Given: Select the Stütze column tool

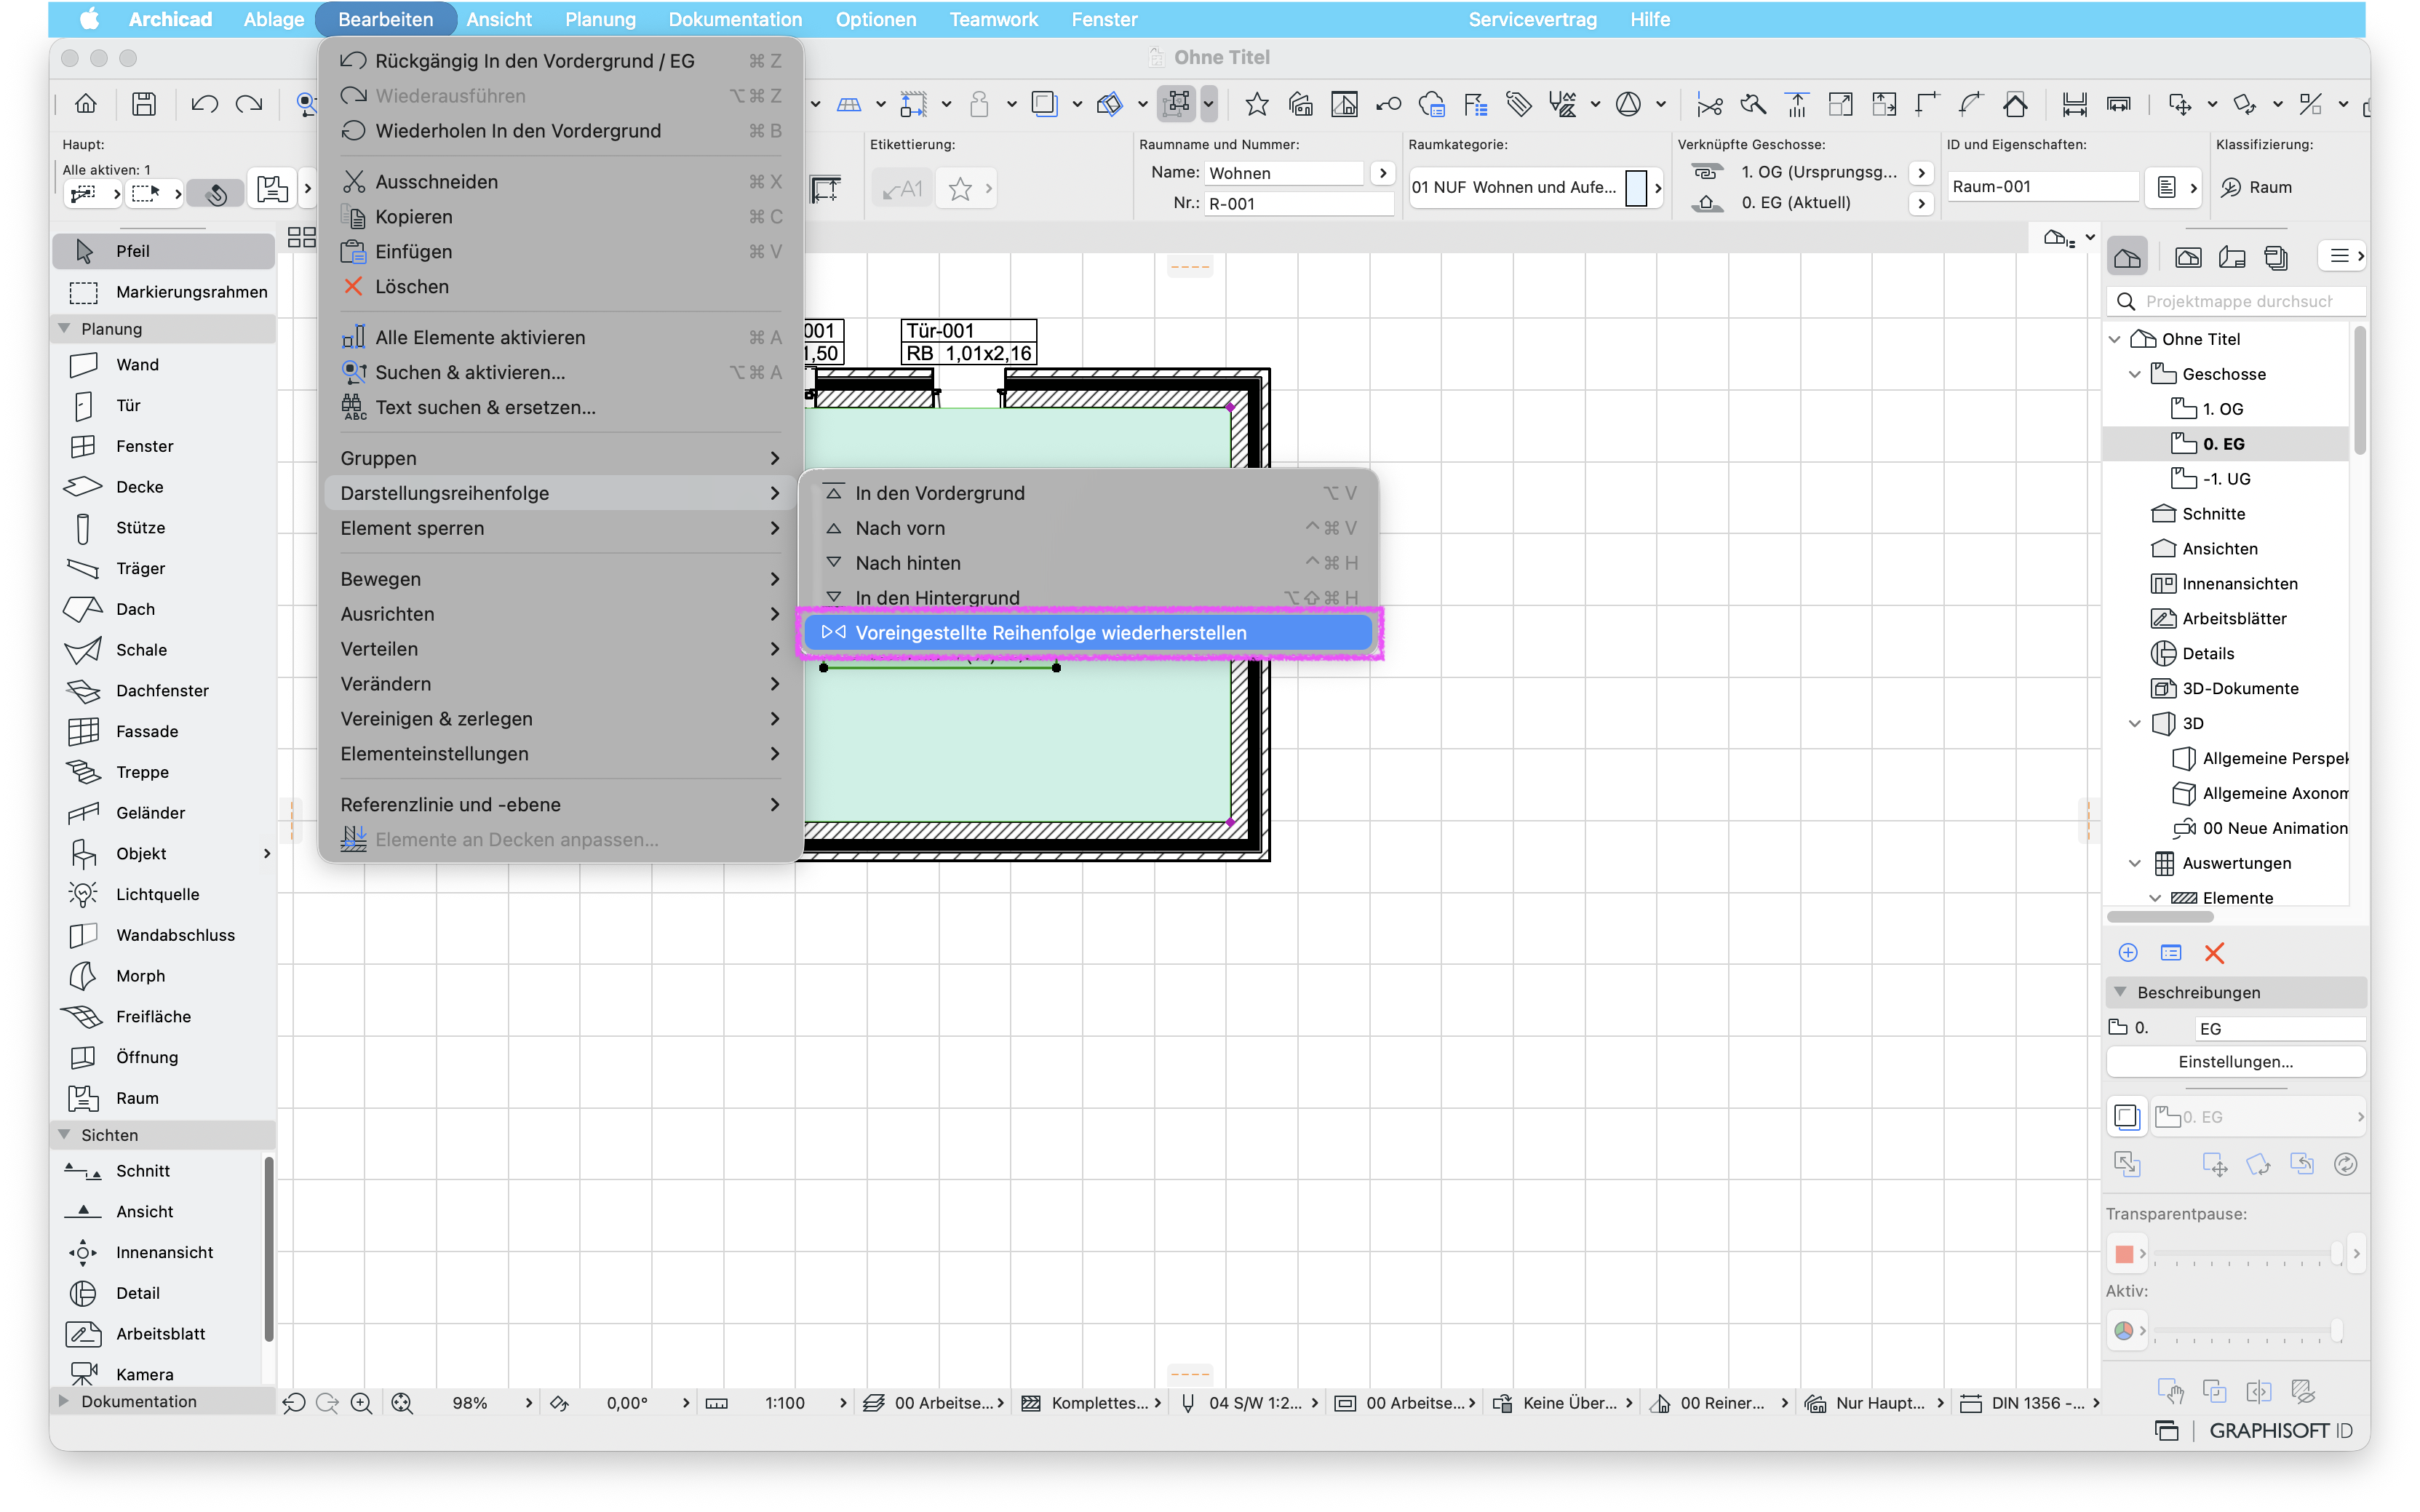Looking at the screenshot, I should 163,528.
